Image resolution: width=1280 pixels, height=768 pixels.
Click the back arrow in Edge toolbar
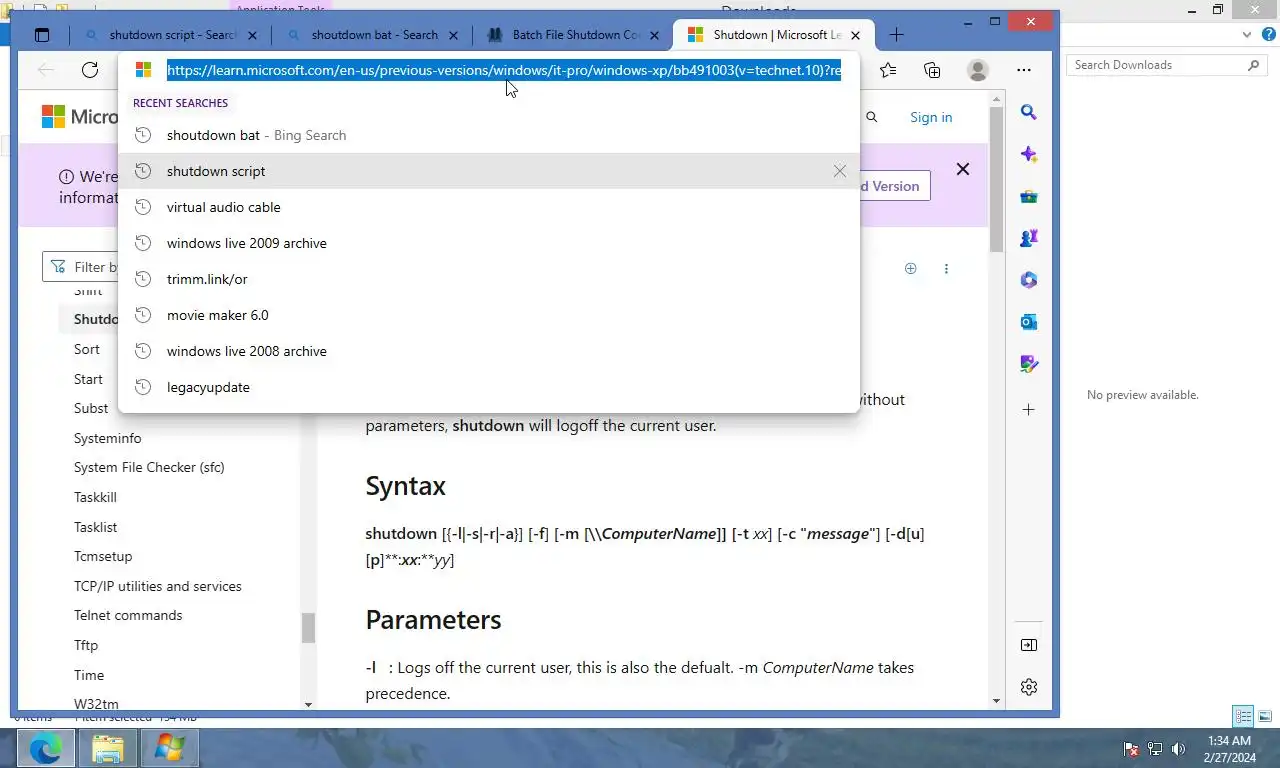[45, 70]
